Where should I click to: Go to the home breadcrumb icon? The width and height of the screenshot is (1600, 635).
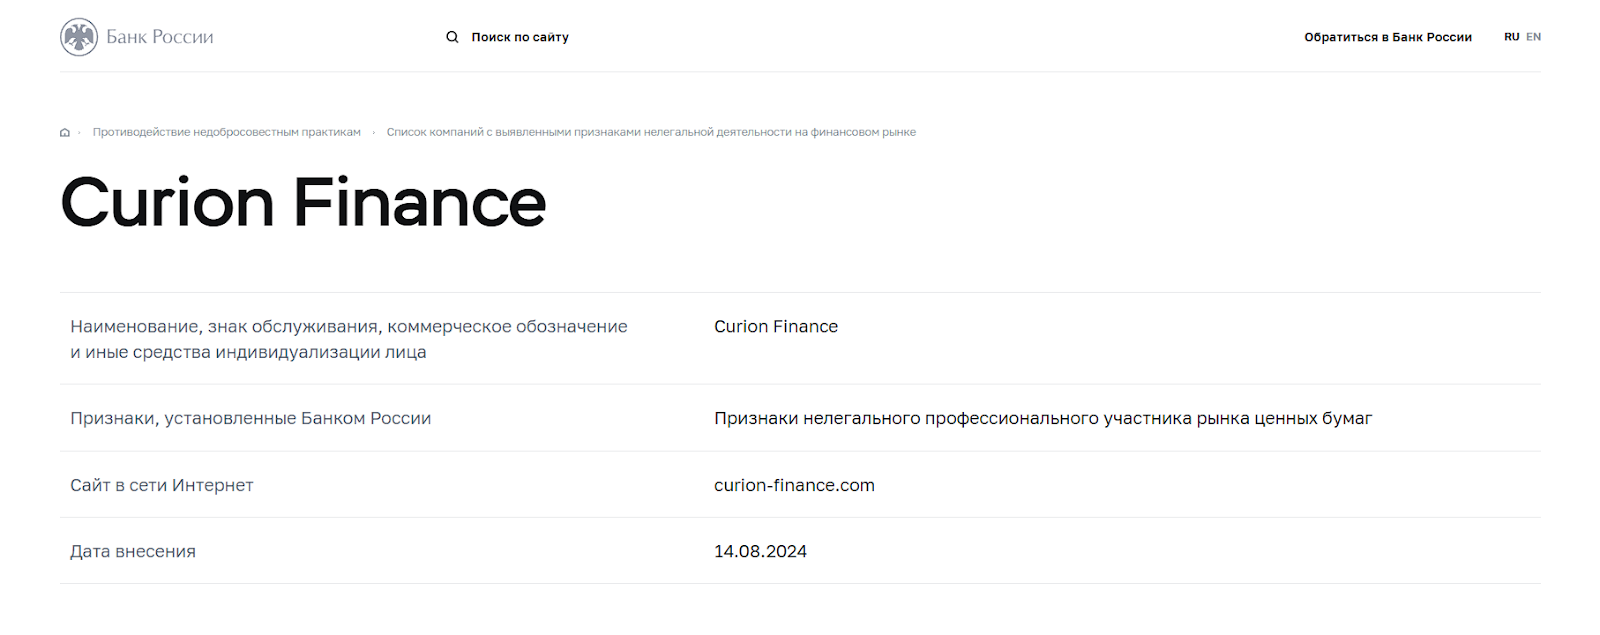pyautogui.click(x=65, y=132)
